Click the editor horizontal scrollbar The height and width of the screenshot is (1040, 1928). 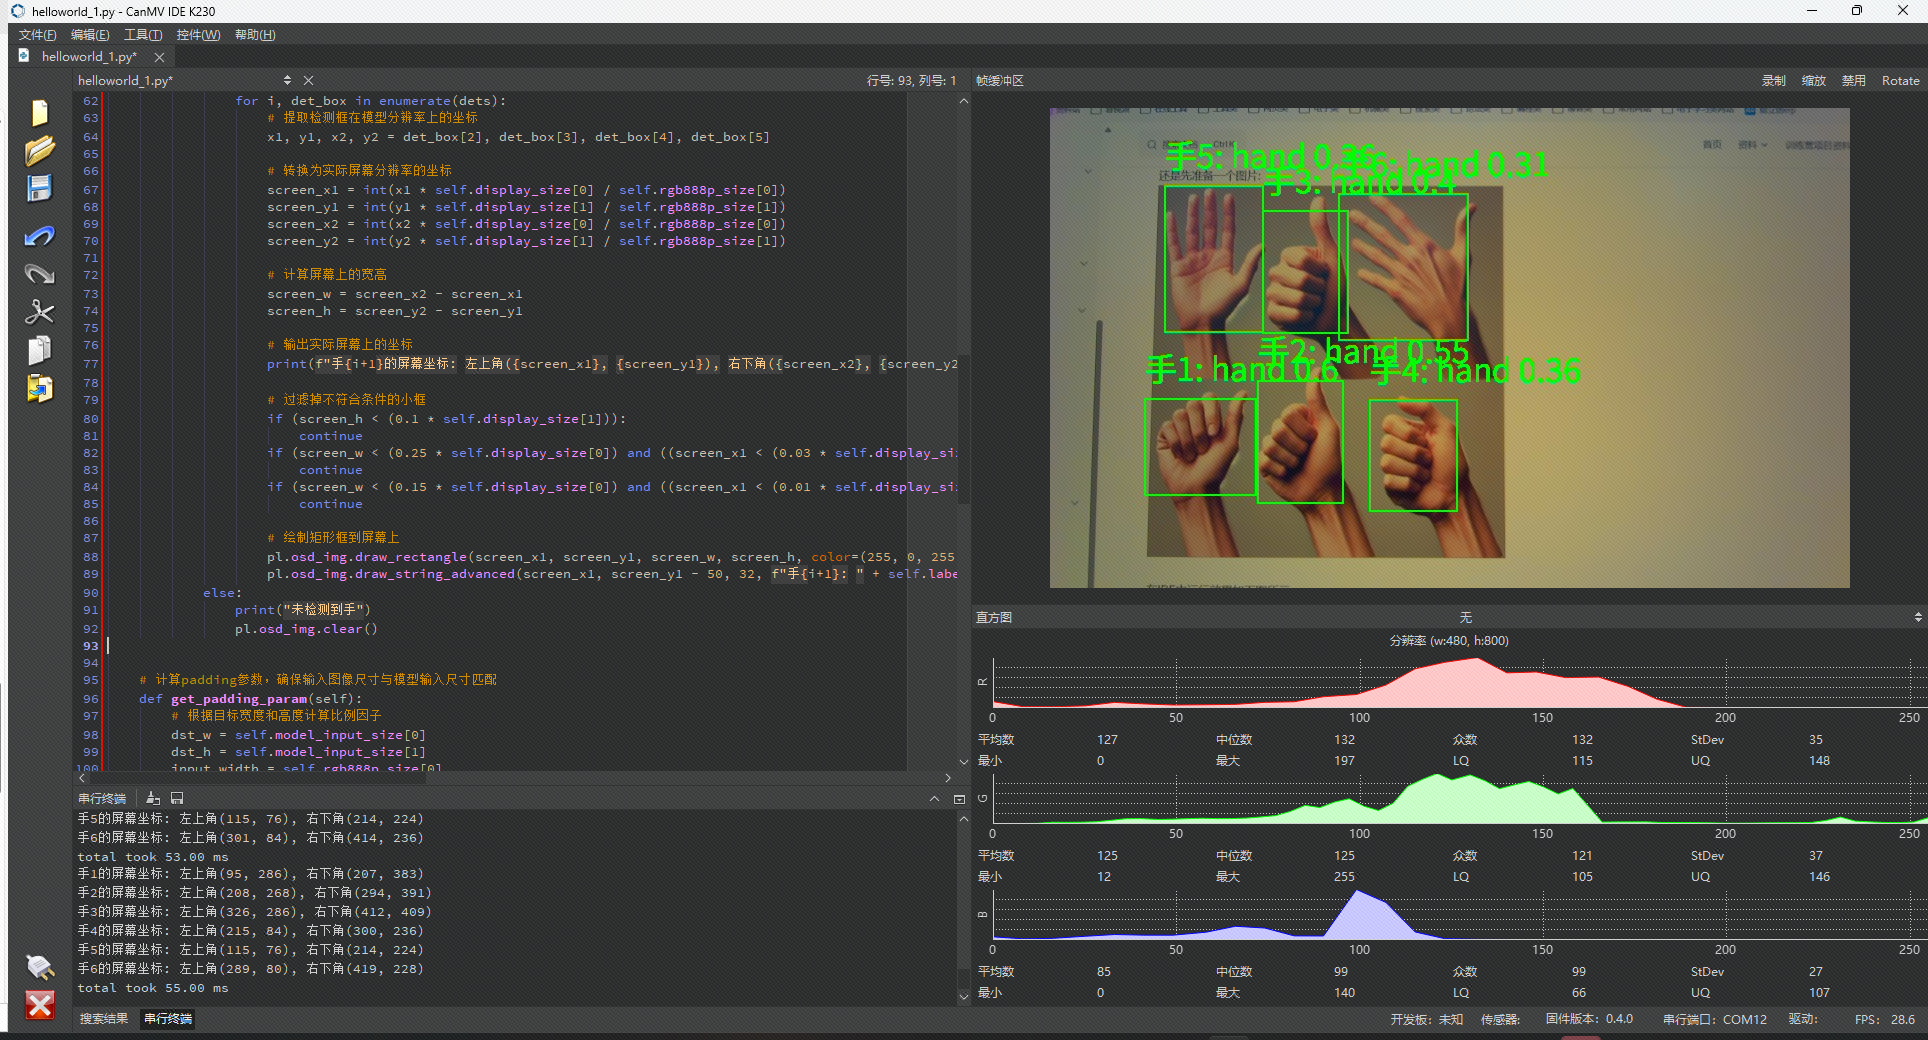tap(514, 778)
